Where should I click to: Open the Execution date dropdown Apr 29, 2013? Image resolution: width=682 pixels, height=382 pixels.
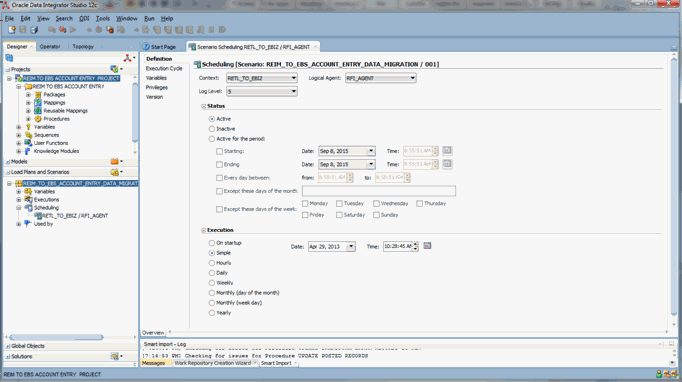(x=351, y=247)
